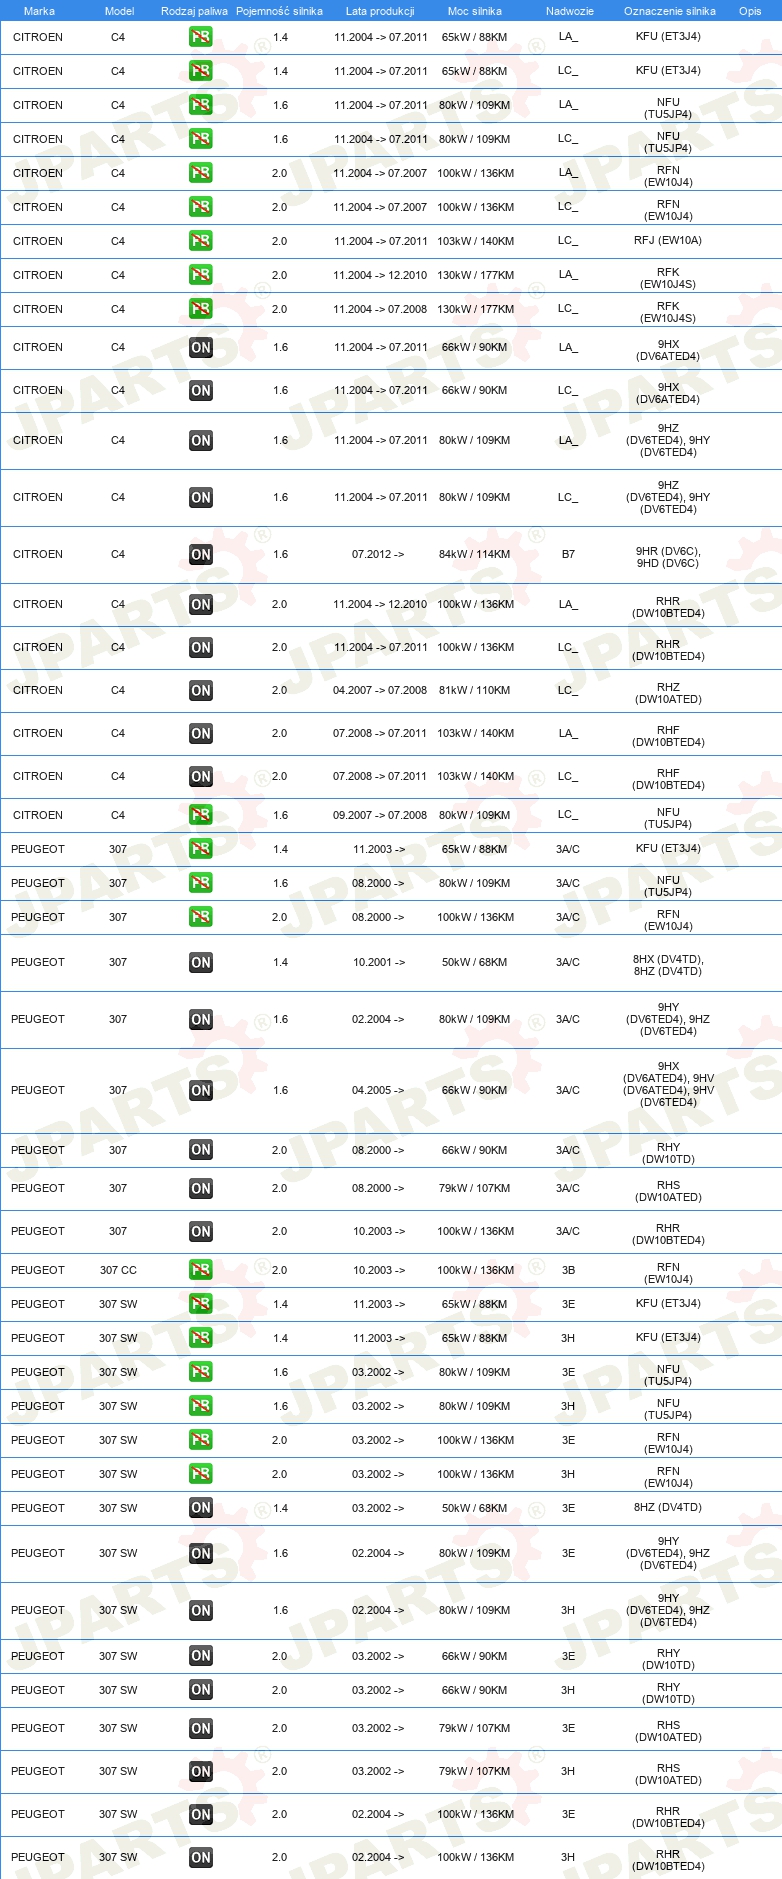Click ON icon in Citroen C4 RHF LA_ row
Viewport: 782px width, 1879px height.
point(201,734)
